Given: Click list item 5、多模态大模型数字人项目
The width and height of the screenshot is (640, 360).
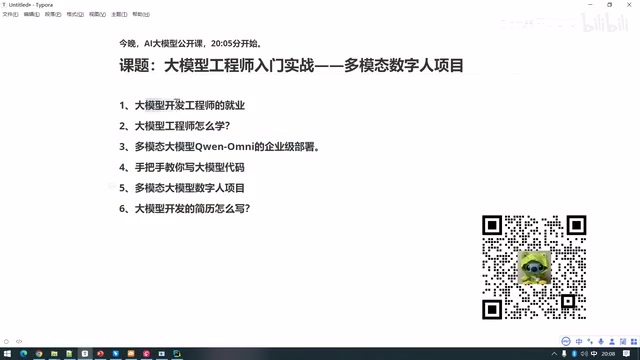Looking at the screenshot, I should [182, 188].
